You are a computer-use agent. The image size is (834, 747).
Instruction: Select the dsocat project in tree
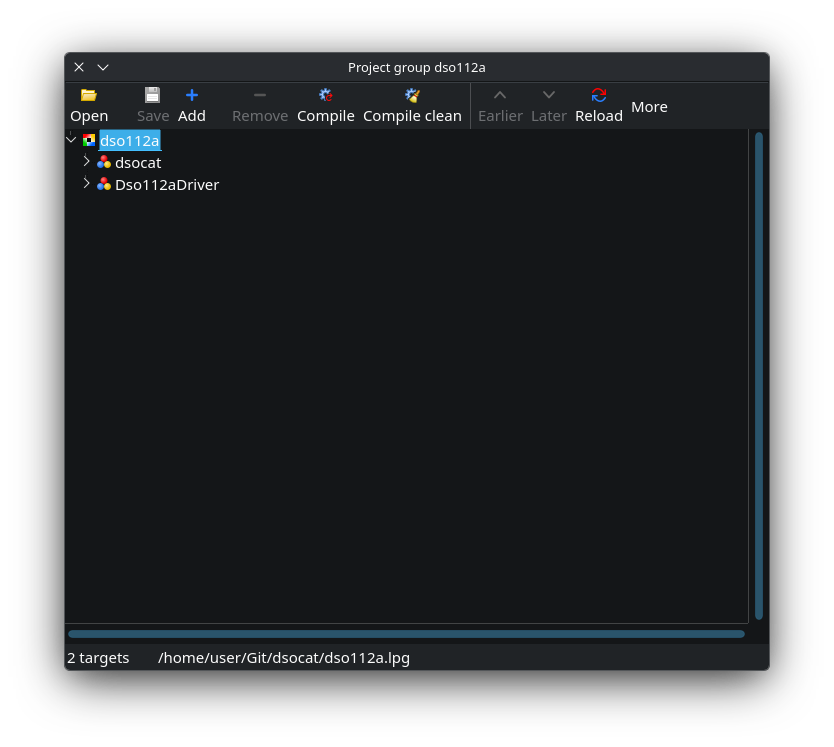coord(138,163)
